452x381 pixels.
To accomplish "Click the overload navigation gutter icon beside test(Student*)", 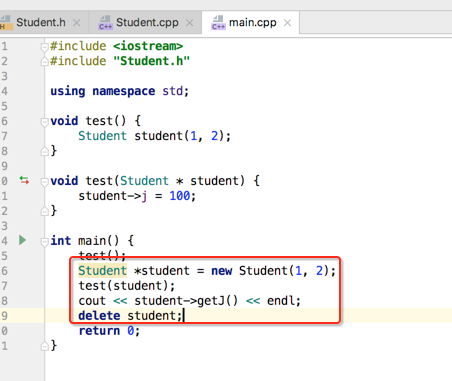I will click(x=24, y=180).
